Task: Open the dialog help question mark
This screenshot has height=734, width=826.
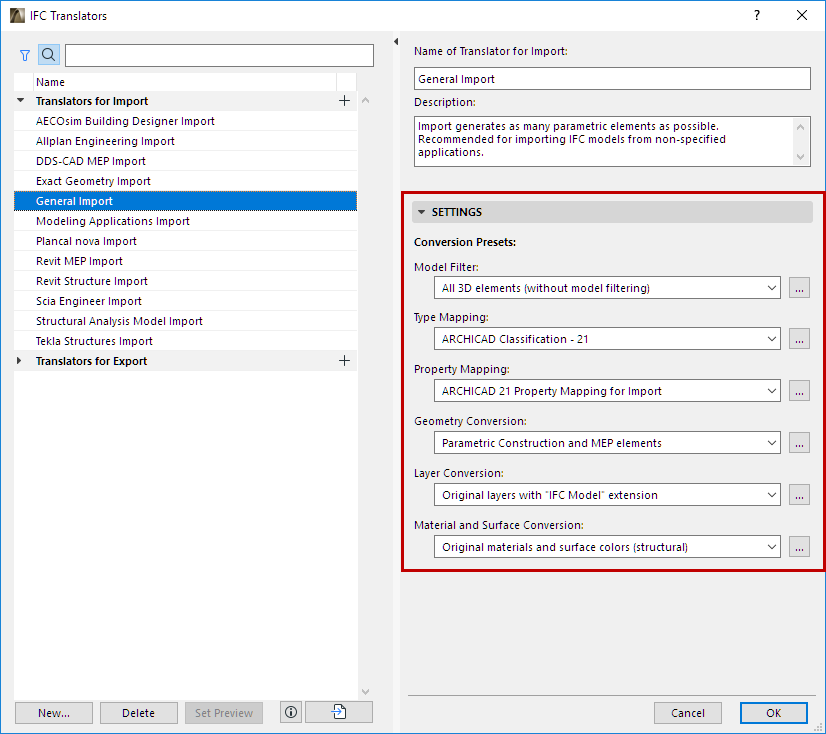Action: coord(757,15)
